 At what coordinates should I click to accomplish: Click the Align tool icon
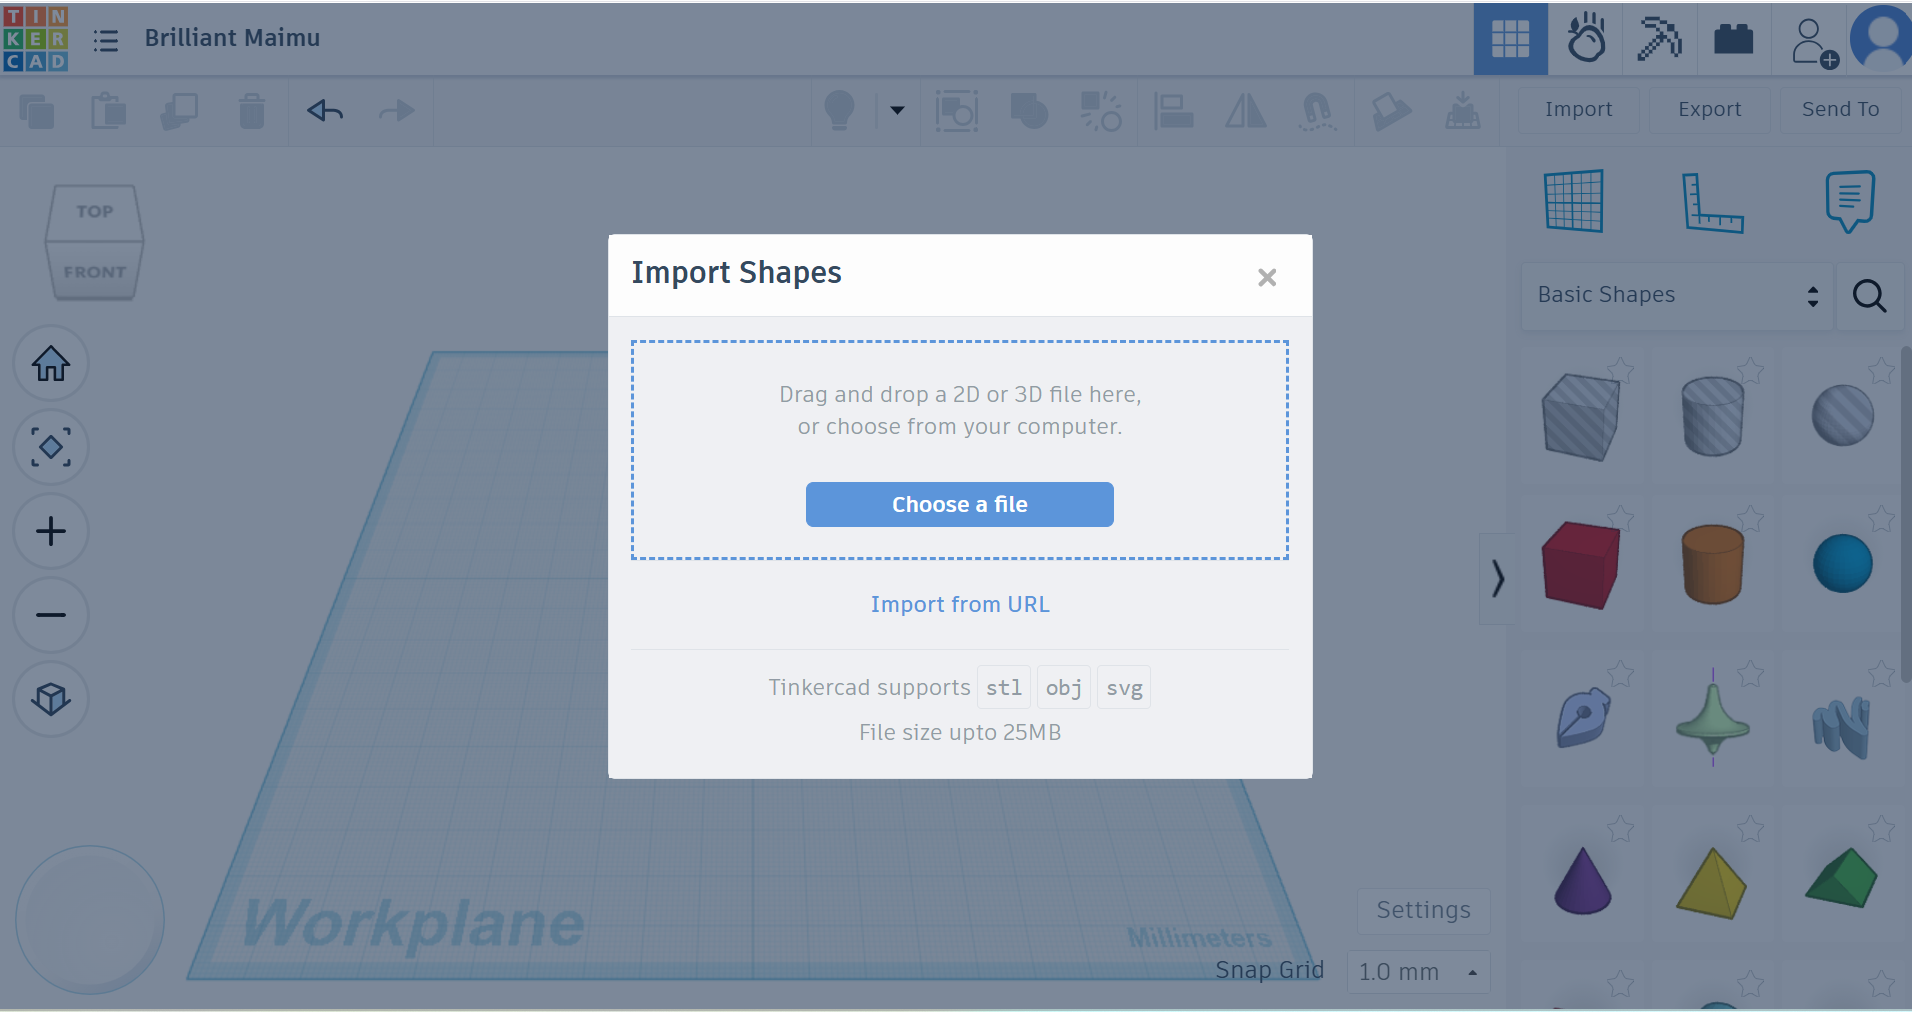coord(1173,111)
